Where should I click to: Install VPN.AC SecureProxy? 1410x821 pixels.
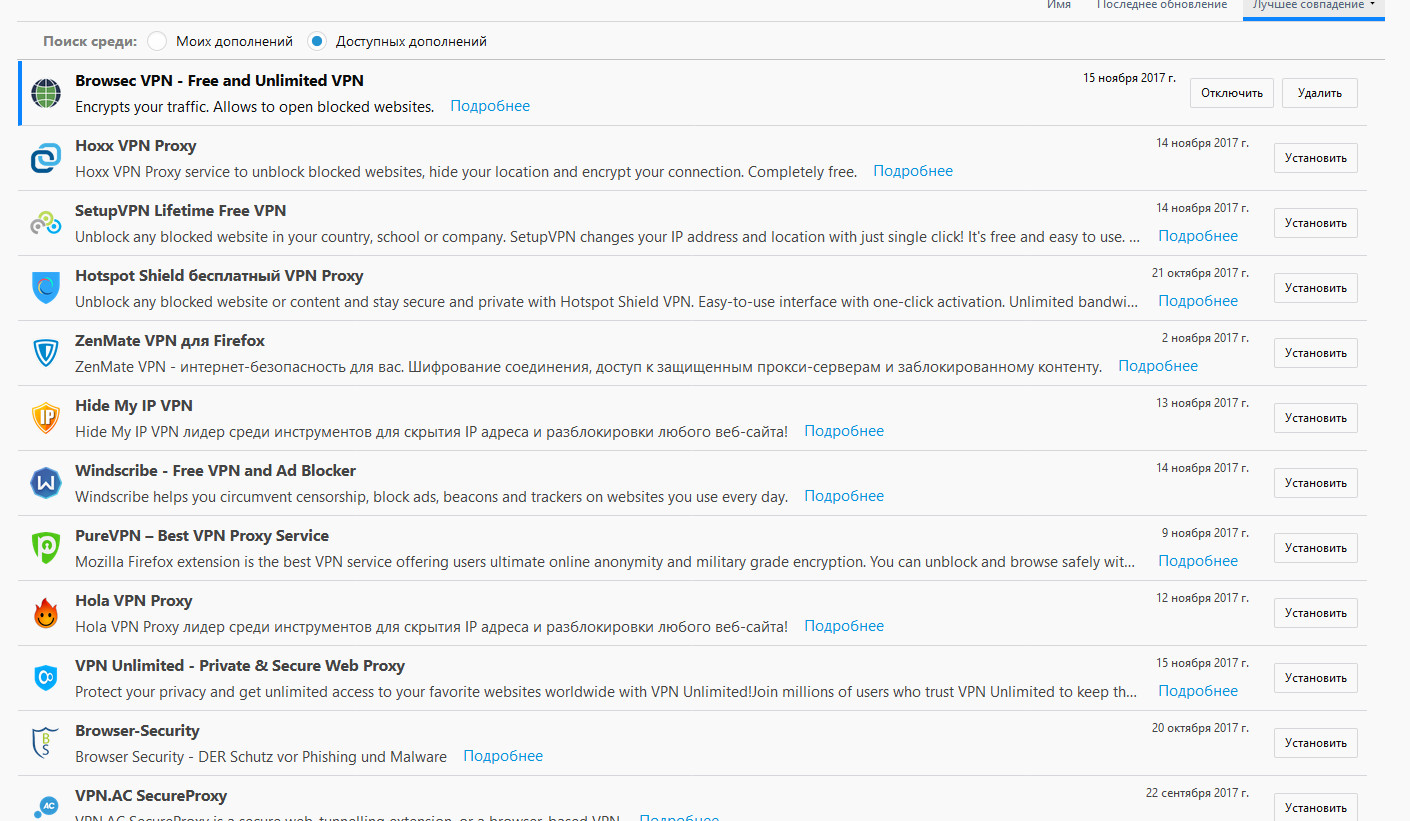pos(1316,807)
